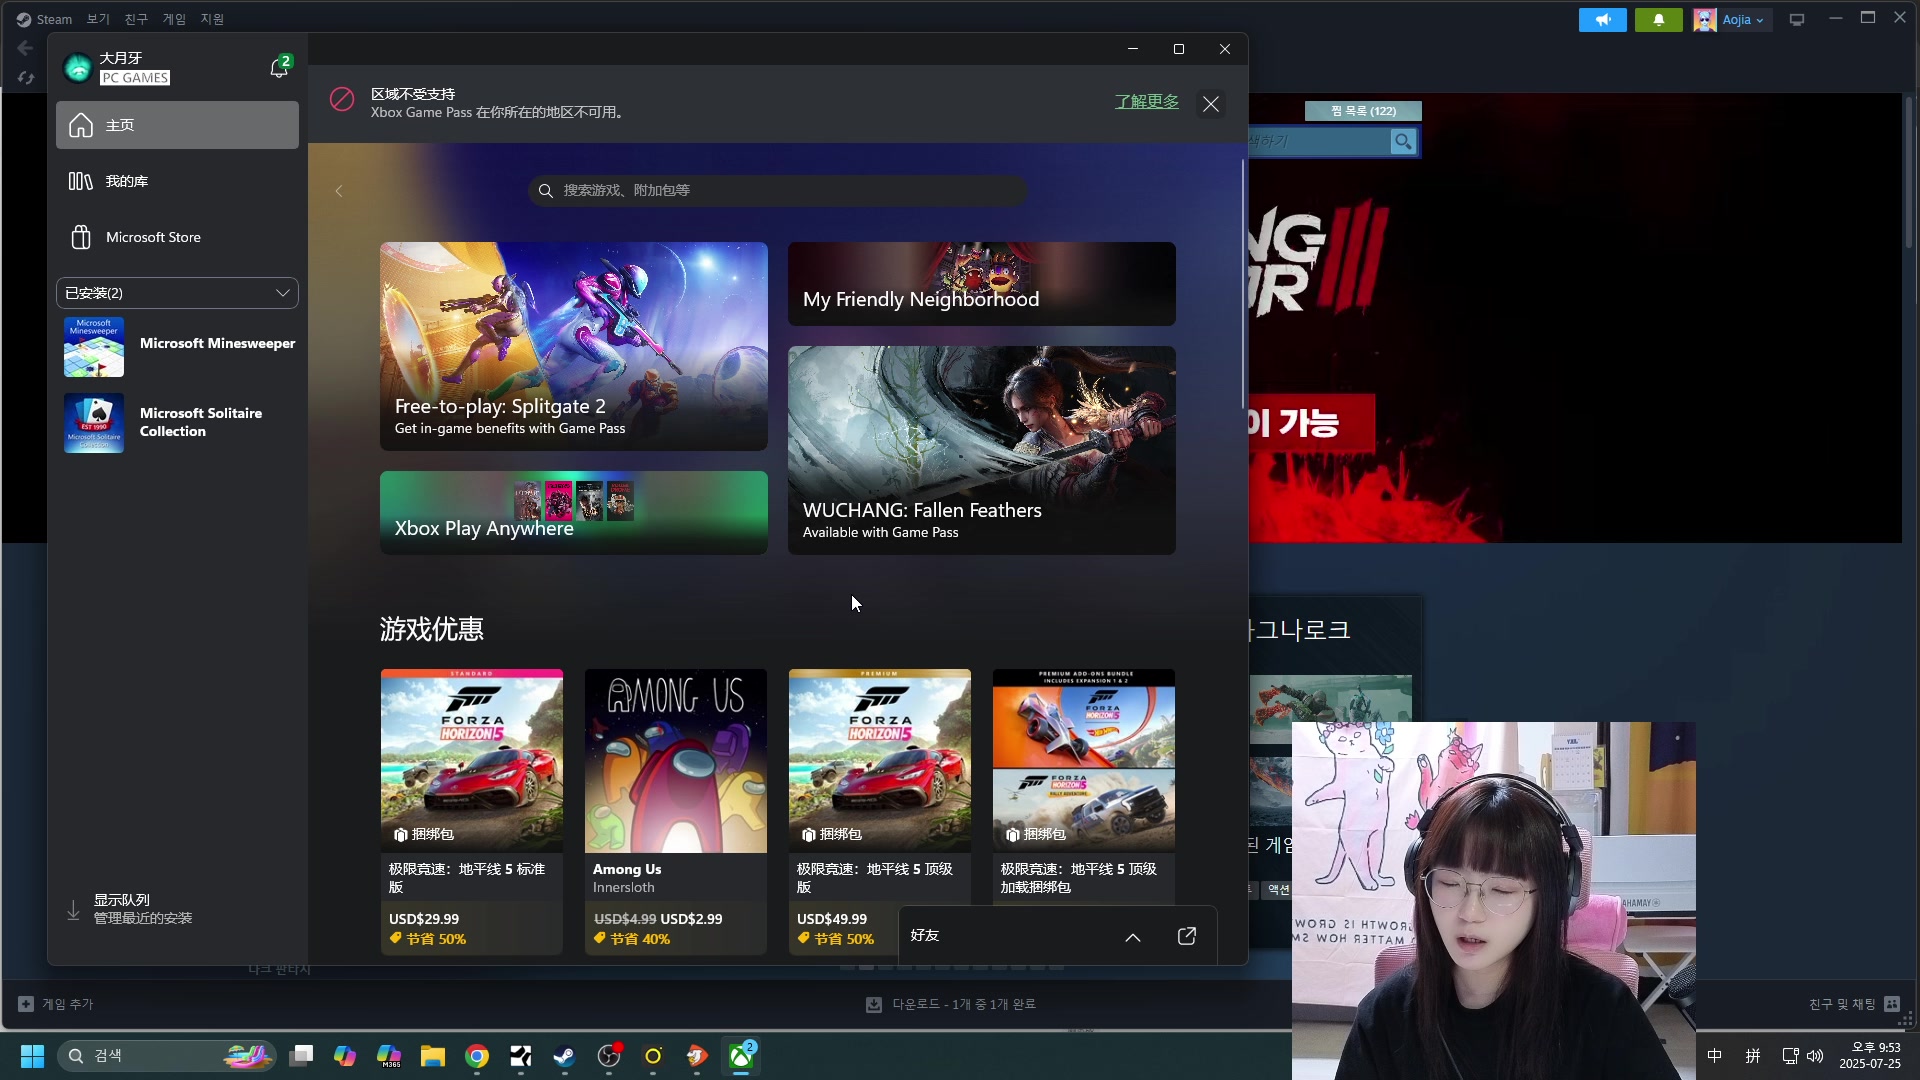
Task: Go to the 主页 home tab
Action: tap(177, 125)
